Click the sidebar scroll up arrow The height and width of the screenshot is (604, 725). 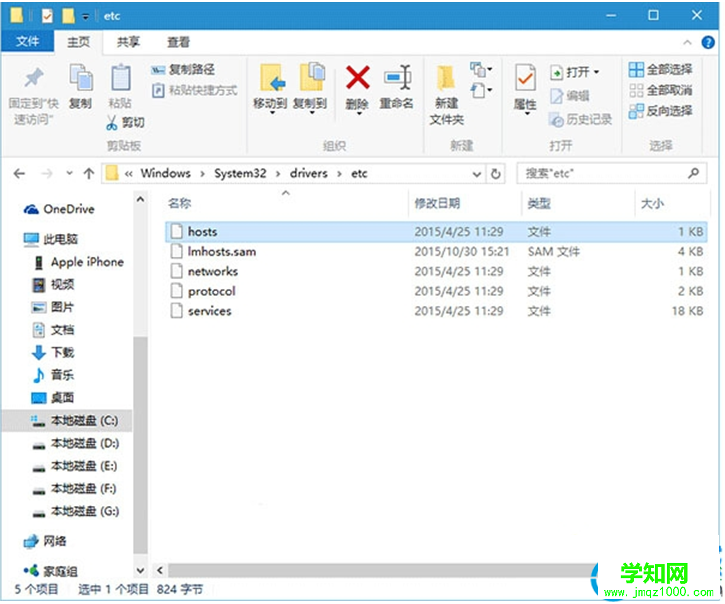coord(141,199)
